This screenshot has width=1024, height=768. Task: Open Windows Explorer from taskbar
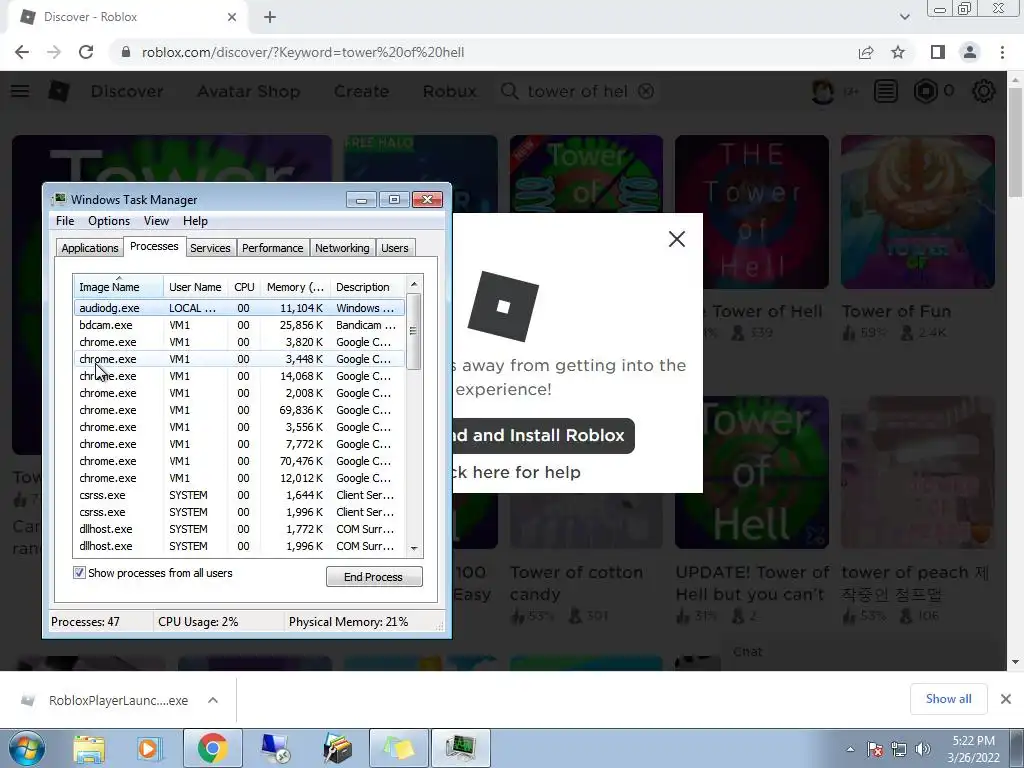coord(89,748)
